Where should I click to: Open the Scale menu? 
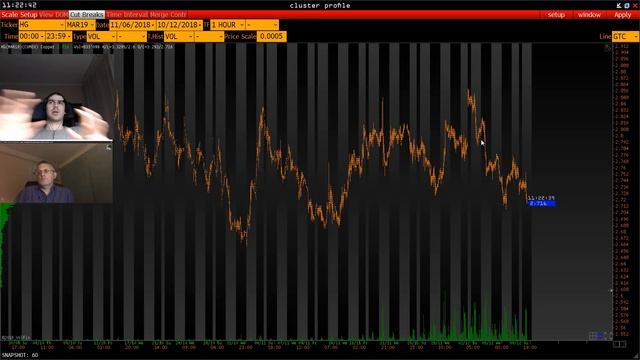coord(9,15)
